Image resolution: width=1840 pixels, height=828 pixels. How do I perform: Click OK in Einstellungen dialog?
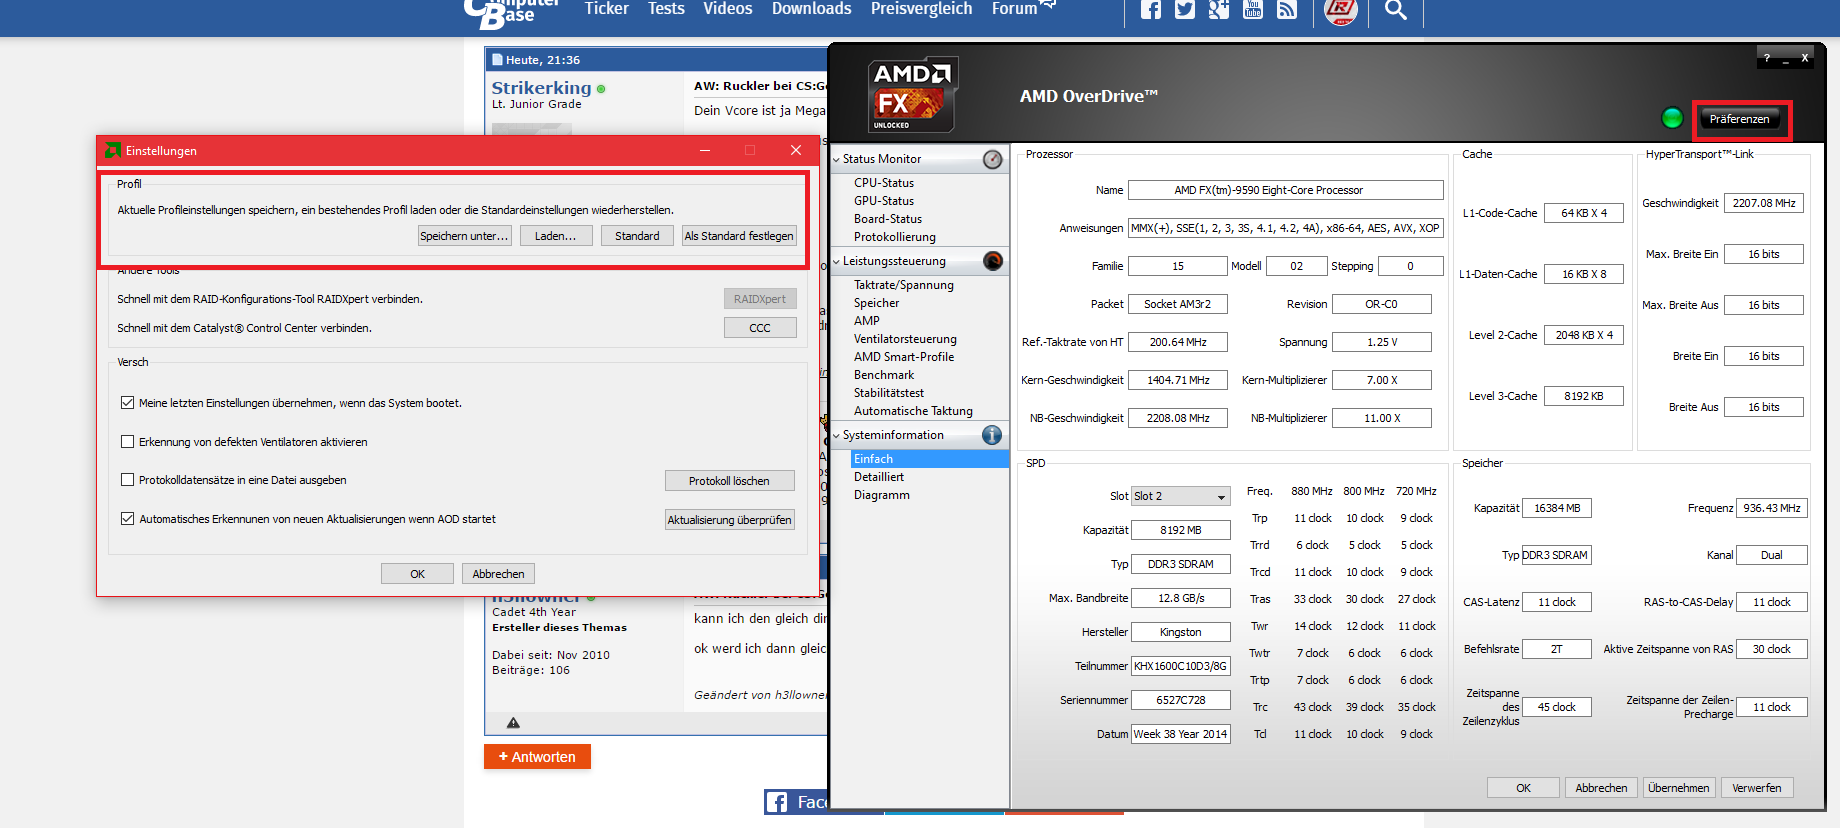[x=417, y=574]
